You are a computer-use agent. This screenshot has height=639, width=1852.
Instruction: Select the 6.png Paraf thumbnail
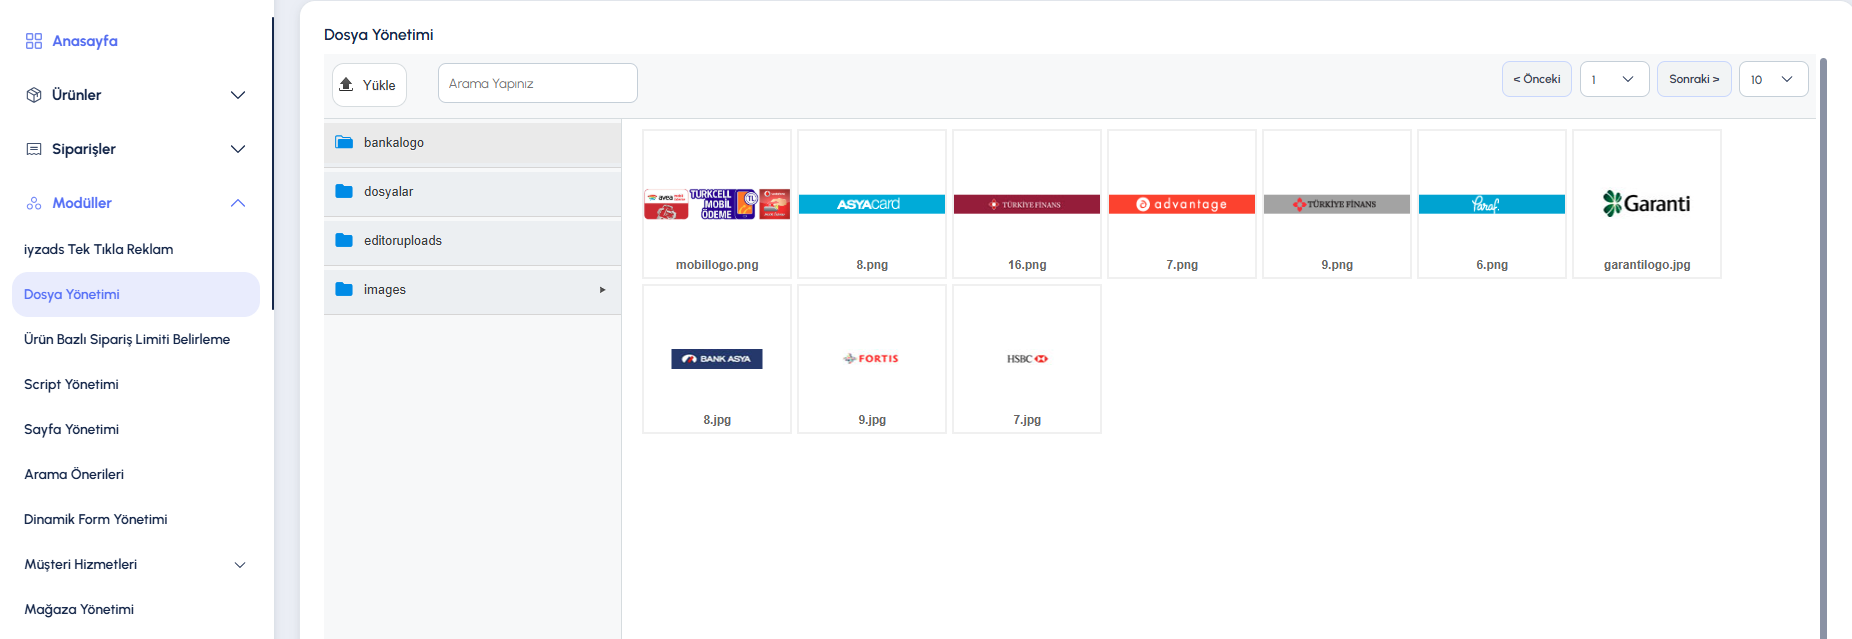pyautogui.click(x=1492, y=204)
